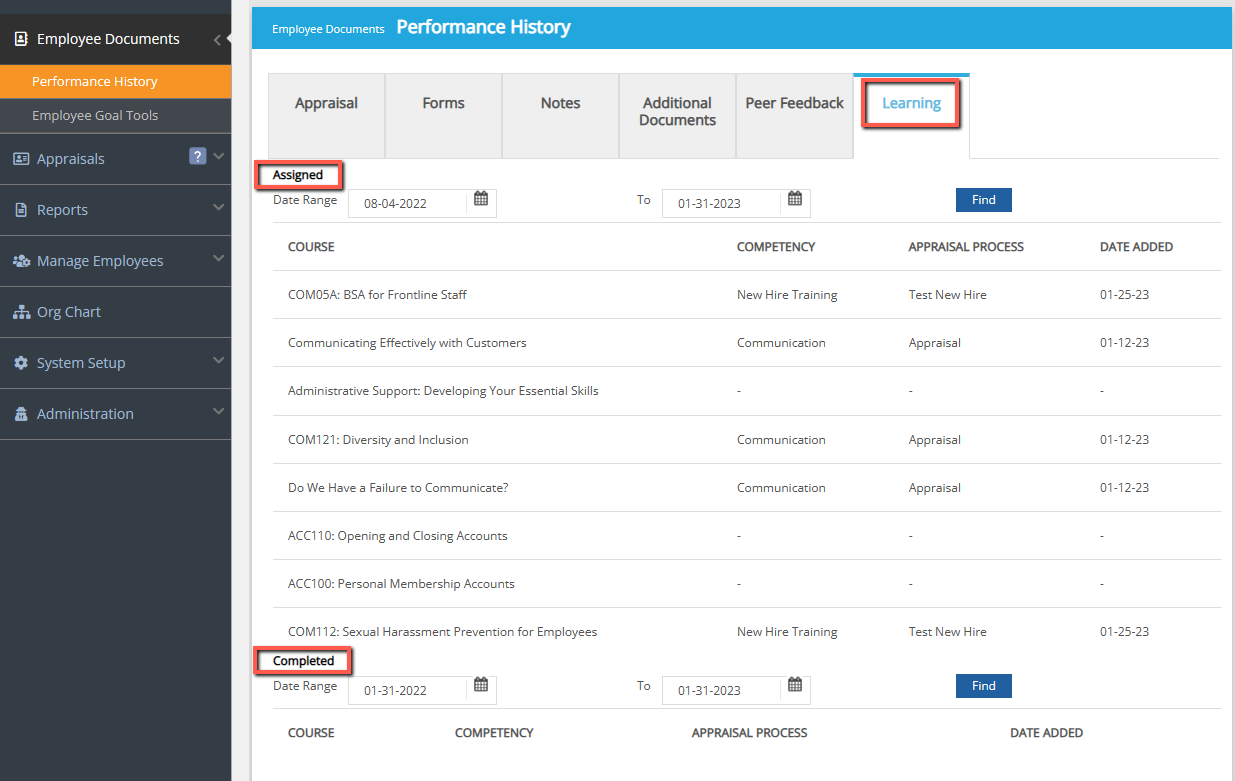Click COMPETENCY column header in Assigned table
The width and height of the screenshot is (1235, 781).
coord(776,247)
